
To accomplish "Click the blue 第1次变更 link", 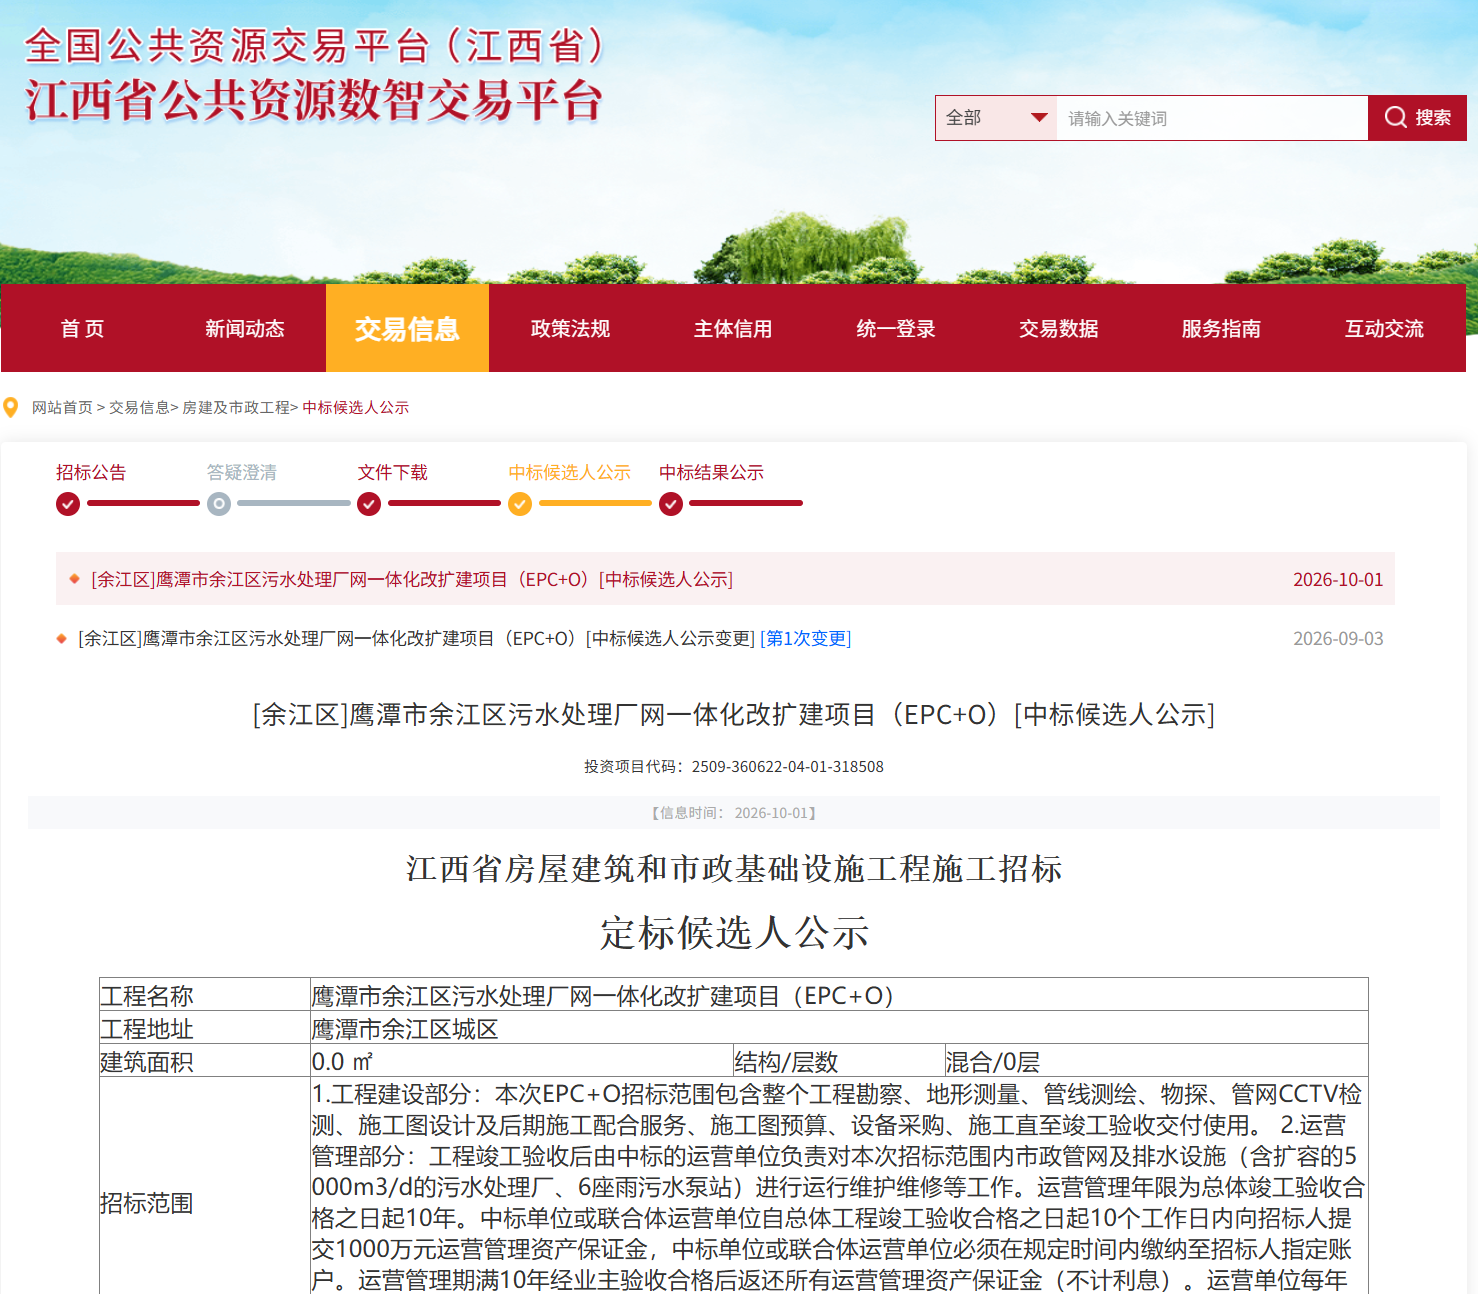I will (x=806, y=639).
